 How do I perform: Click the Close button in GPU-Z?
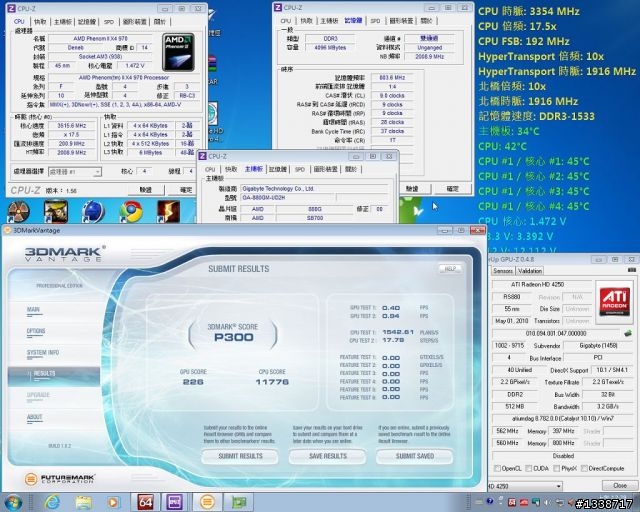(620, 485)
